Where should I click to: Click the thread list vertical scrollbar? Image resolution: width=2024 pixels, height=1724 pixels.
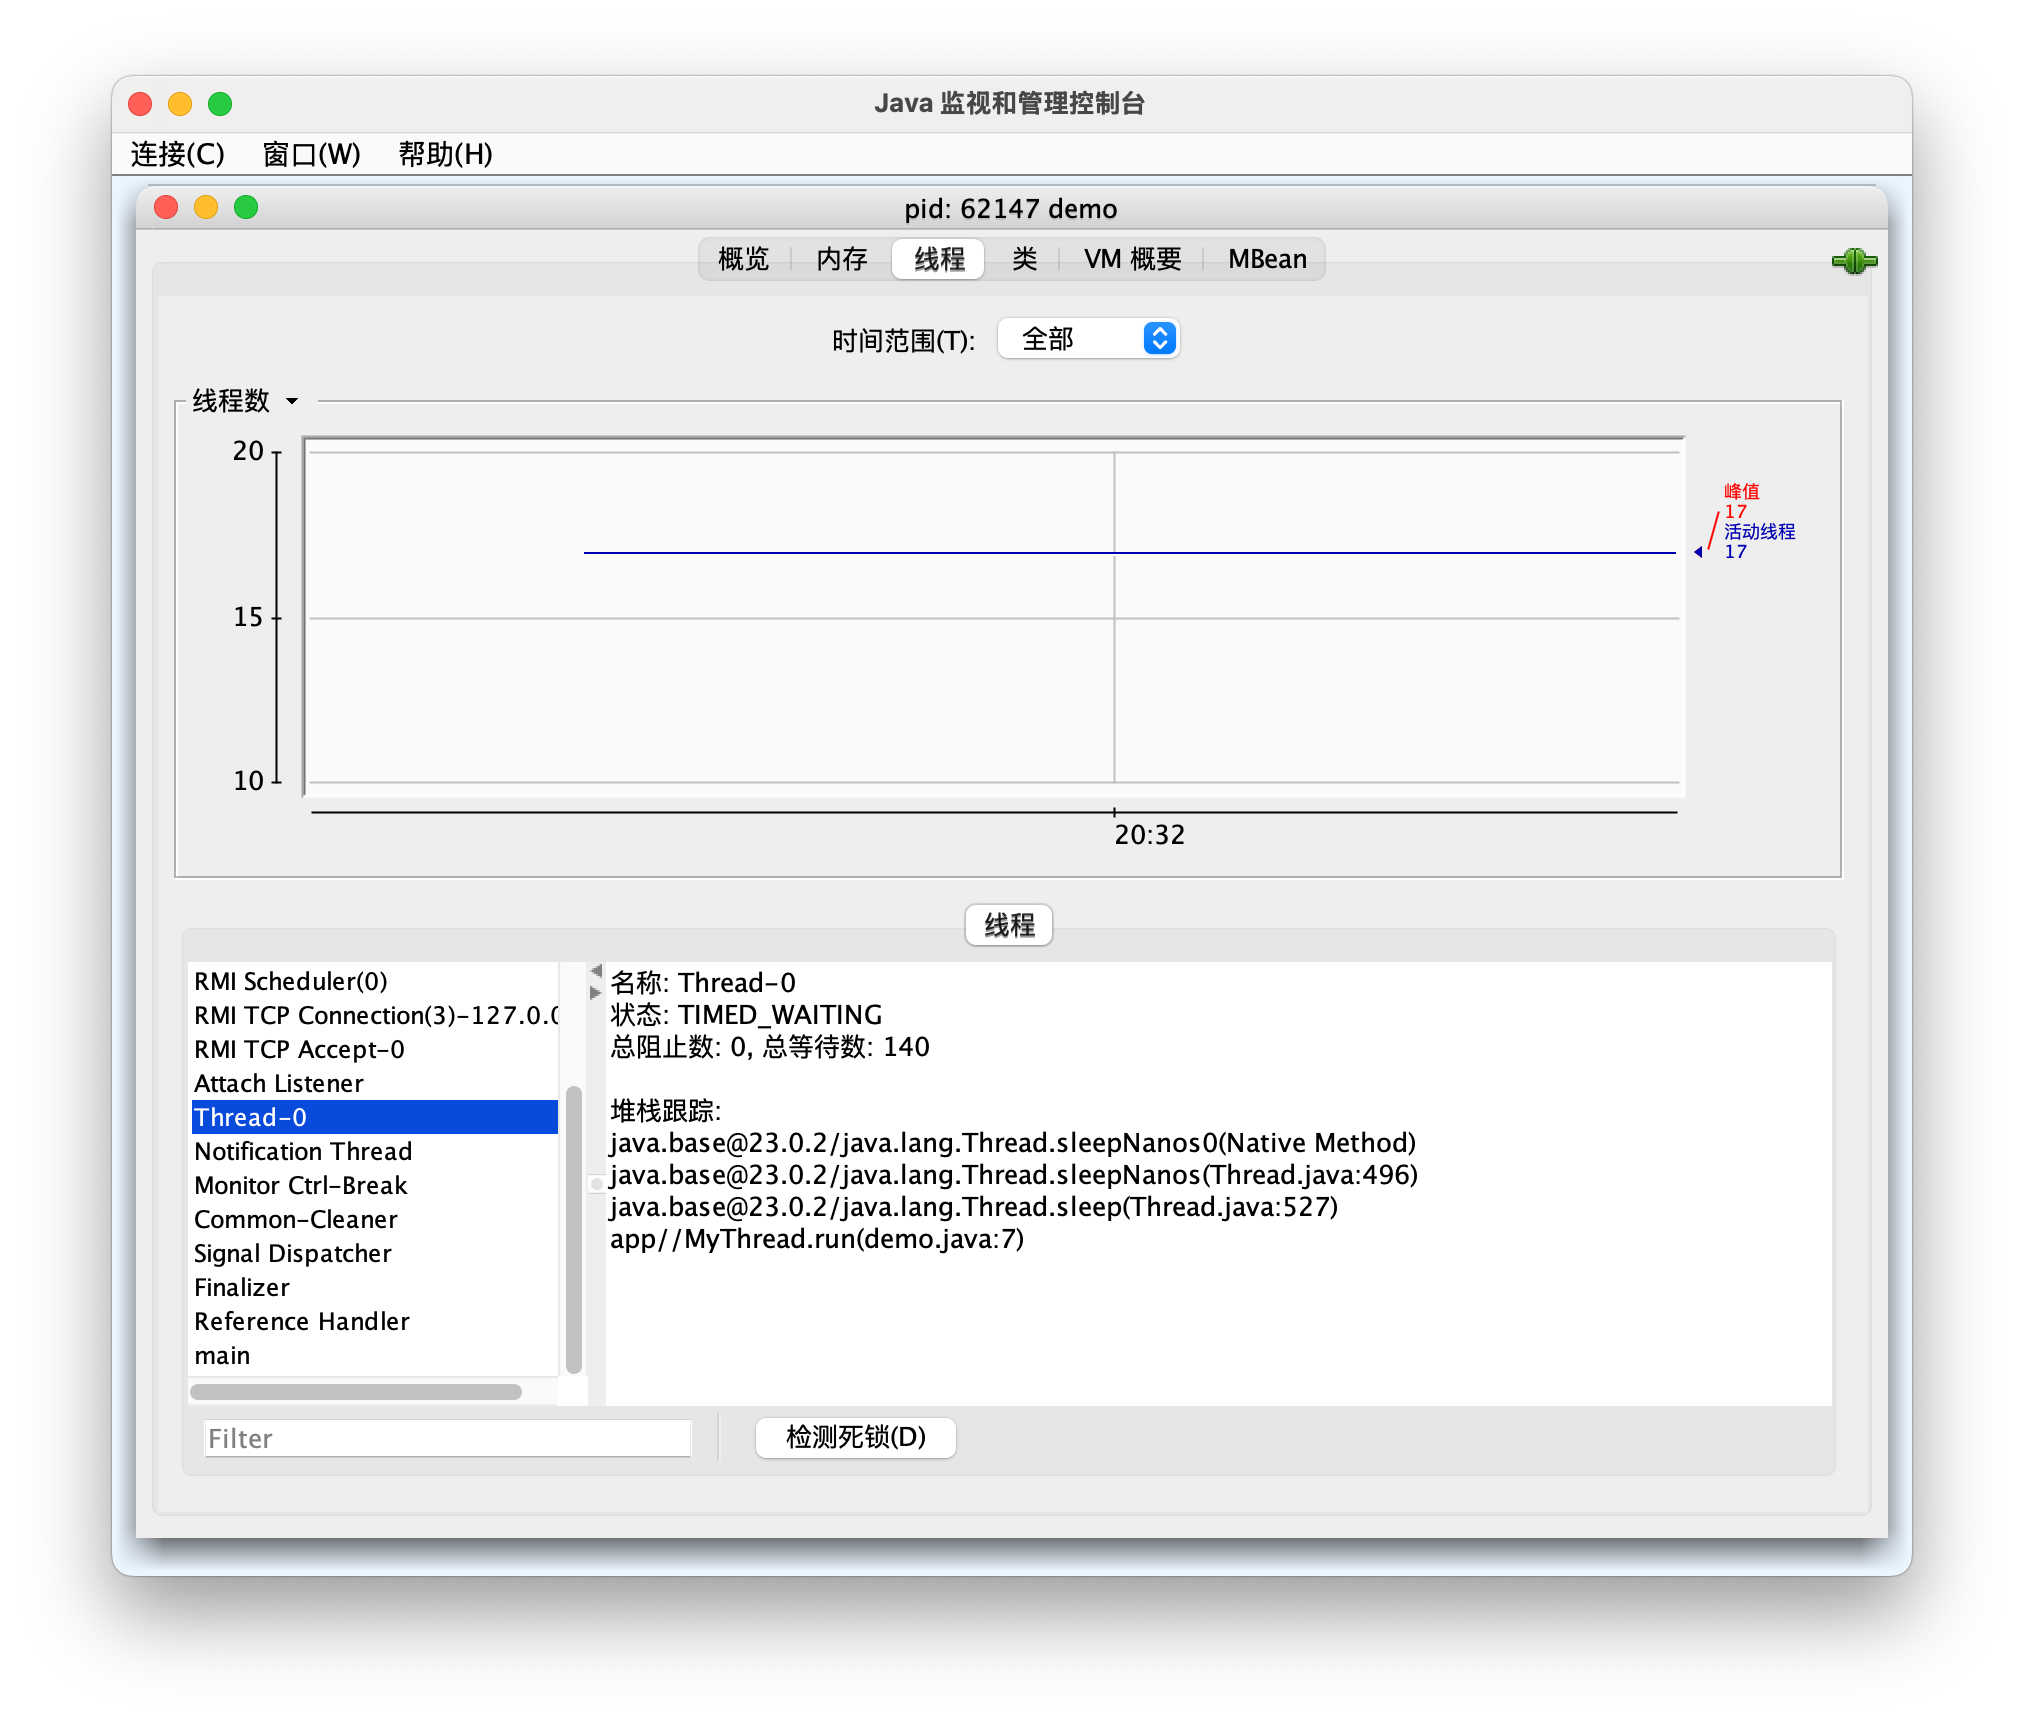573,1230
